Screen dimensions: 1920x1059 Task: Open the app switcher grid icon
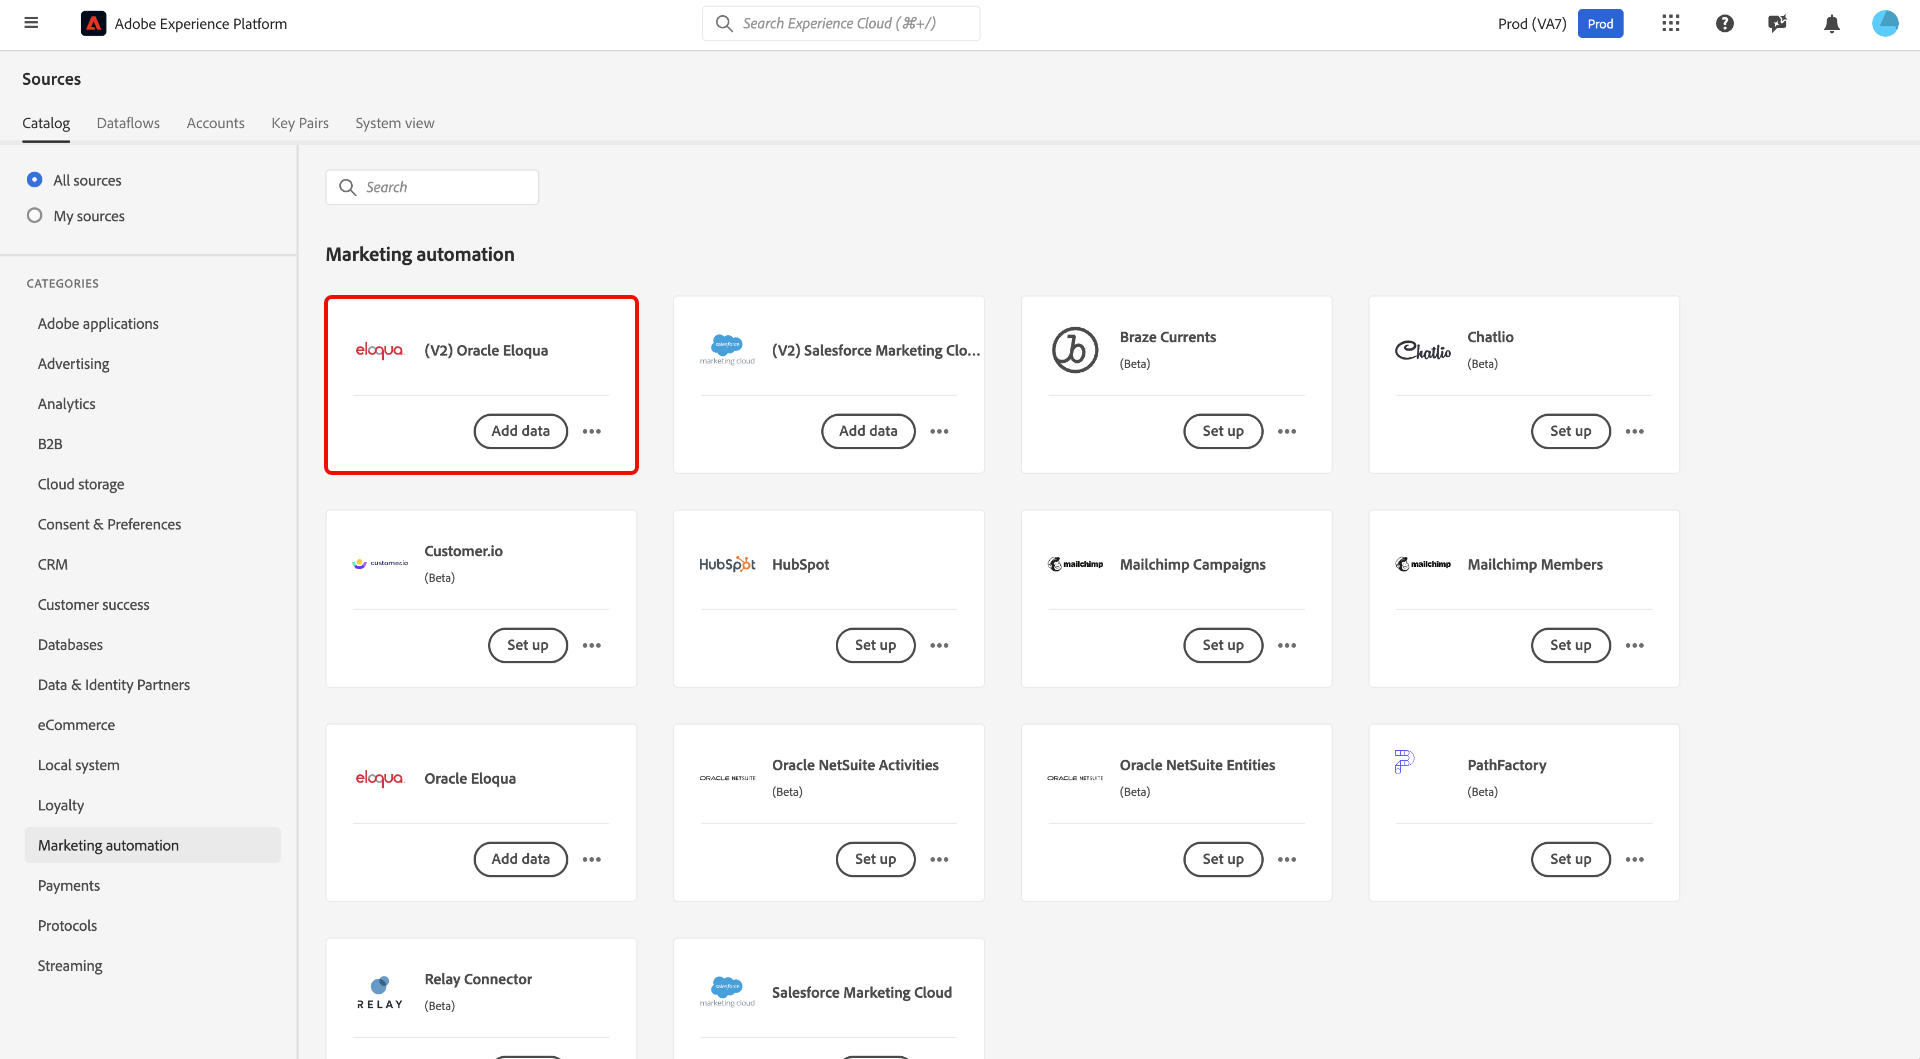(x=1671, y=23)
